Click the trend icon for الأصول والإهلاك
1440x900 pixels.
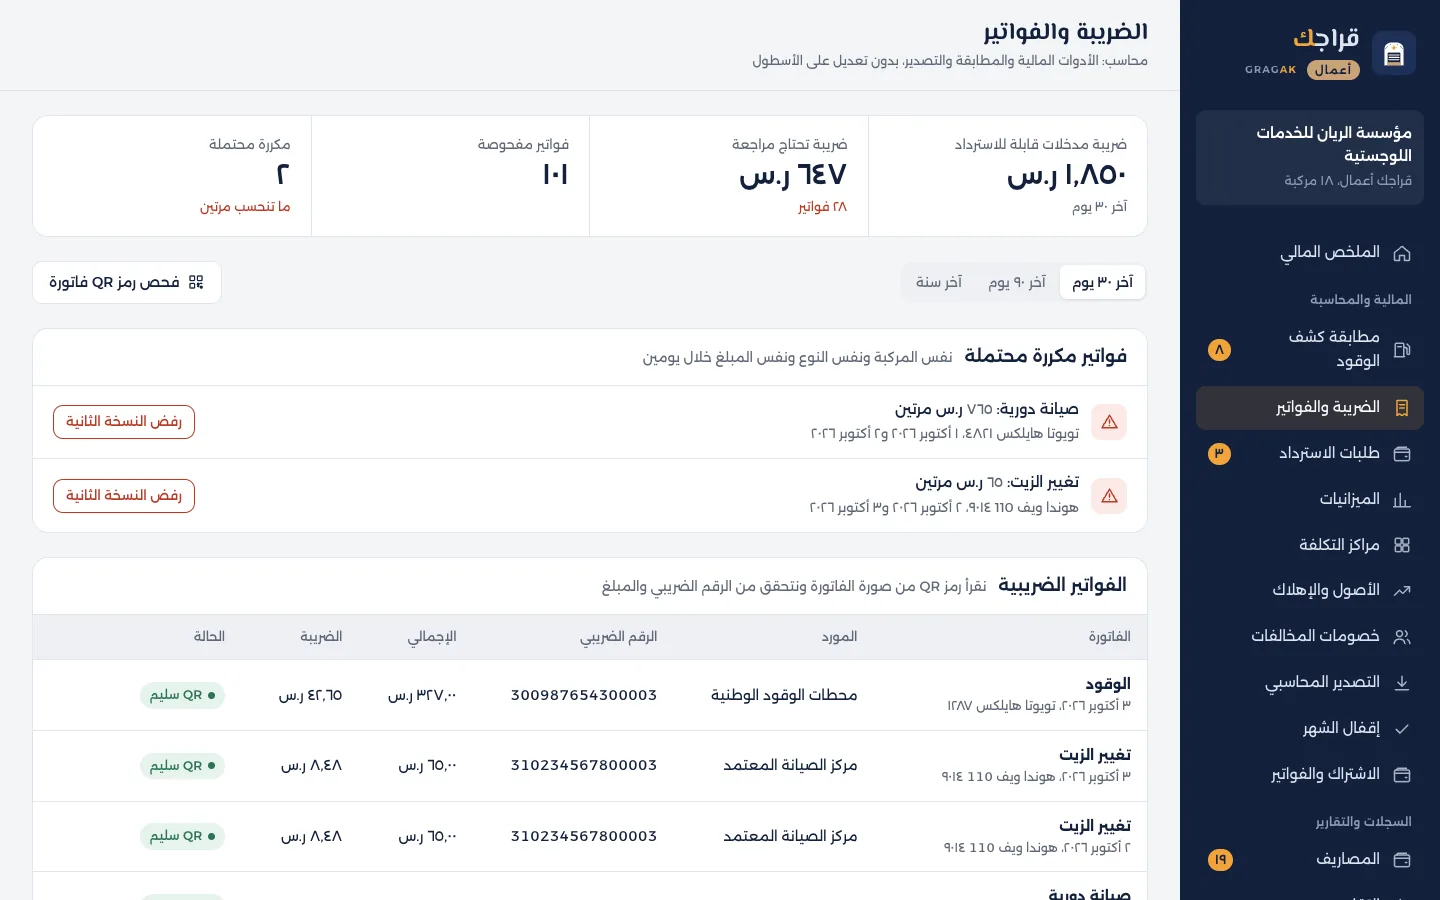1402,591
